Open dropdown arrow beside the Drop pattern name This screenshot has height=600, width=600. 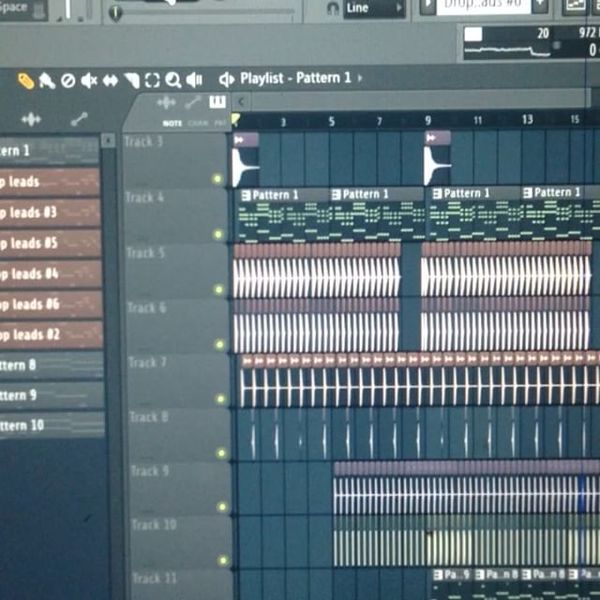[x=541, y=5]
